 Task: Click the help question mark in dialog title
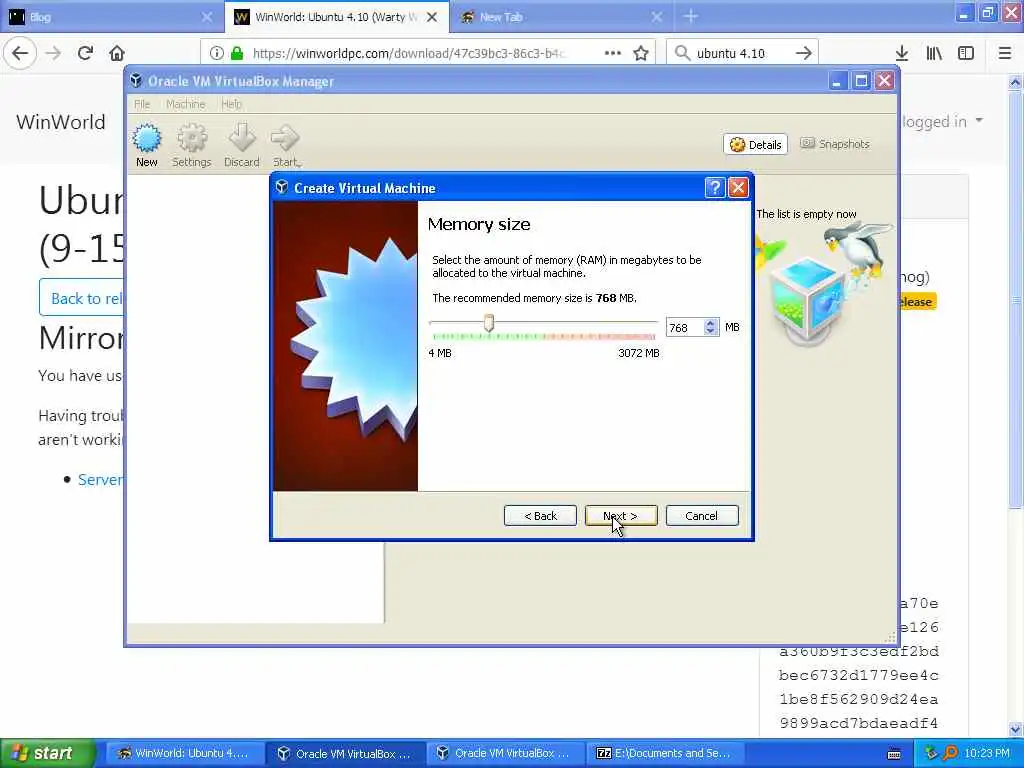pos(714,188)
